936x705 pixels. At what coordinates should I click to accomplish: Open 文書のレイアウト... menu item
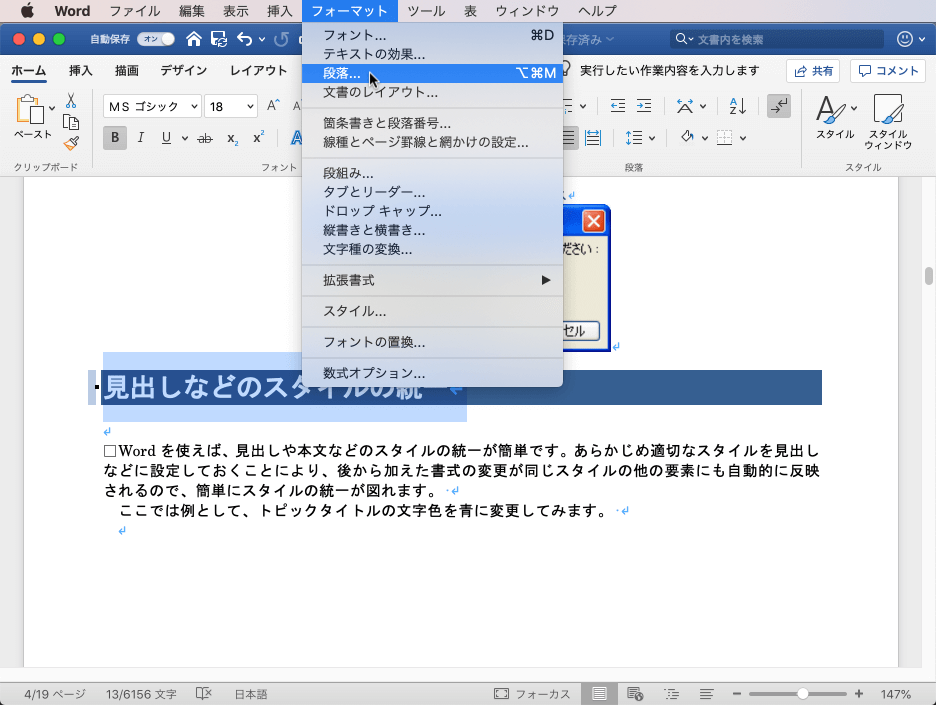coord(432,92)
